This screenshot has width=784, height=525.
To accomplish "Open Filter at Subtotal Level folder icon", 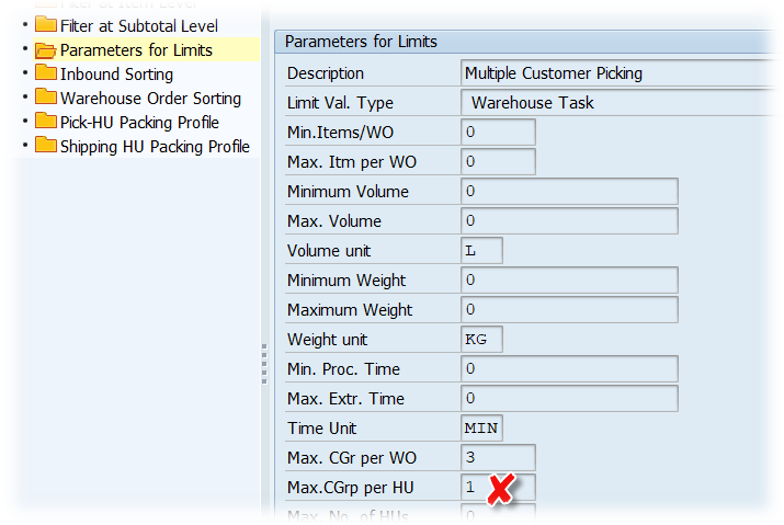I will [x=46, y=24].
